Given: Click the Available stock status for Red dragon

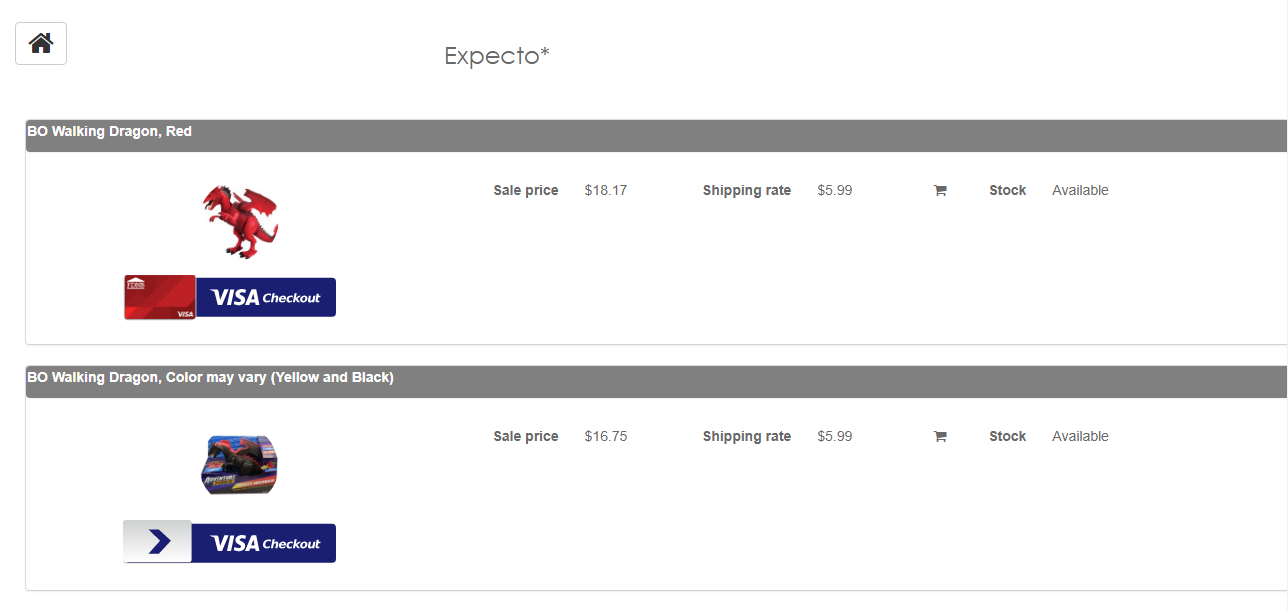Looking at the screenshot, I should pyautogui.click(x=1080, y=190).
